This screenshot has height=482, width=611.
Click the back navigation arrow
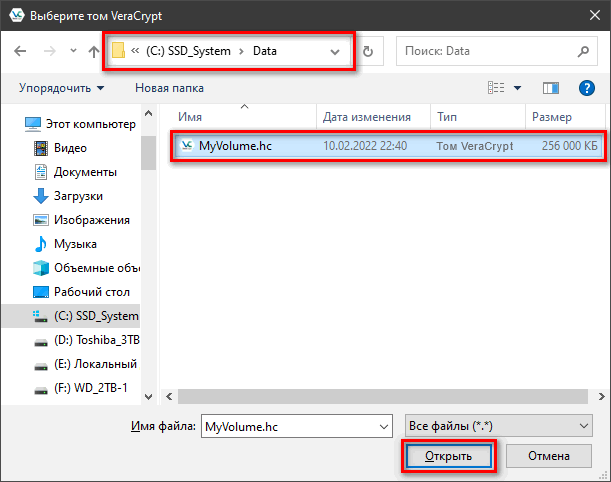[x=20, y=51]
